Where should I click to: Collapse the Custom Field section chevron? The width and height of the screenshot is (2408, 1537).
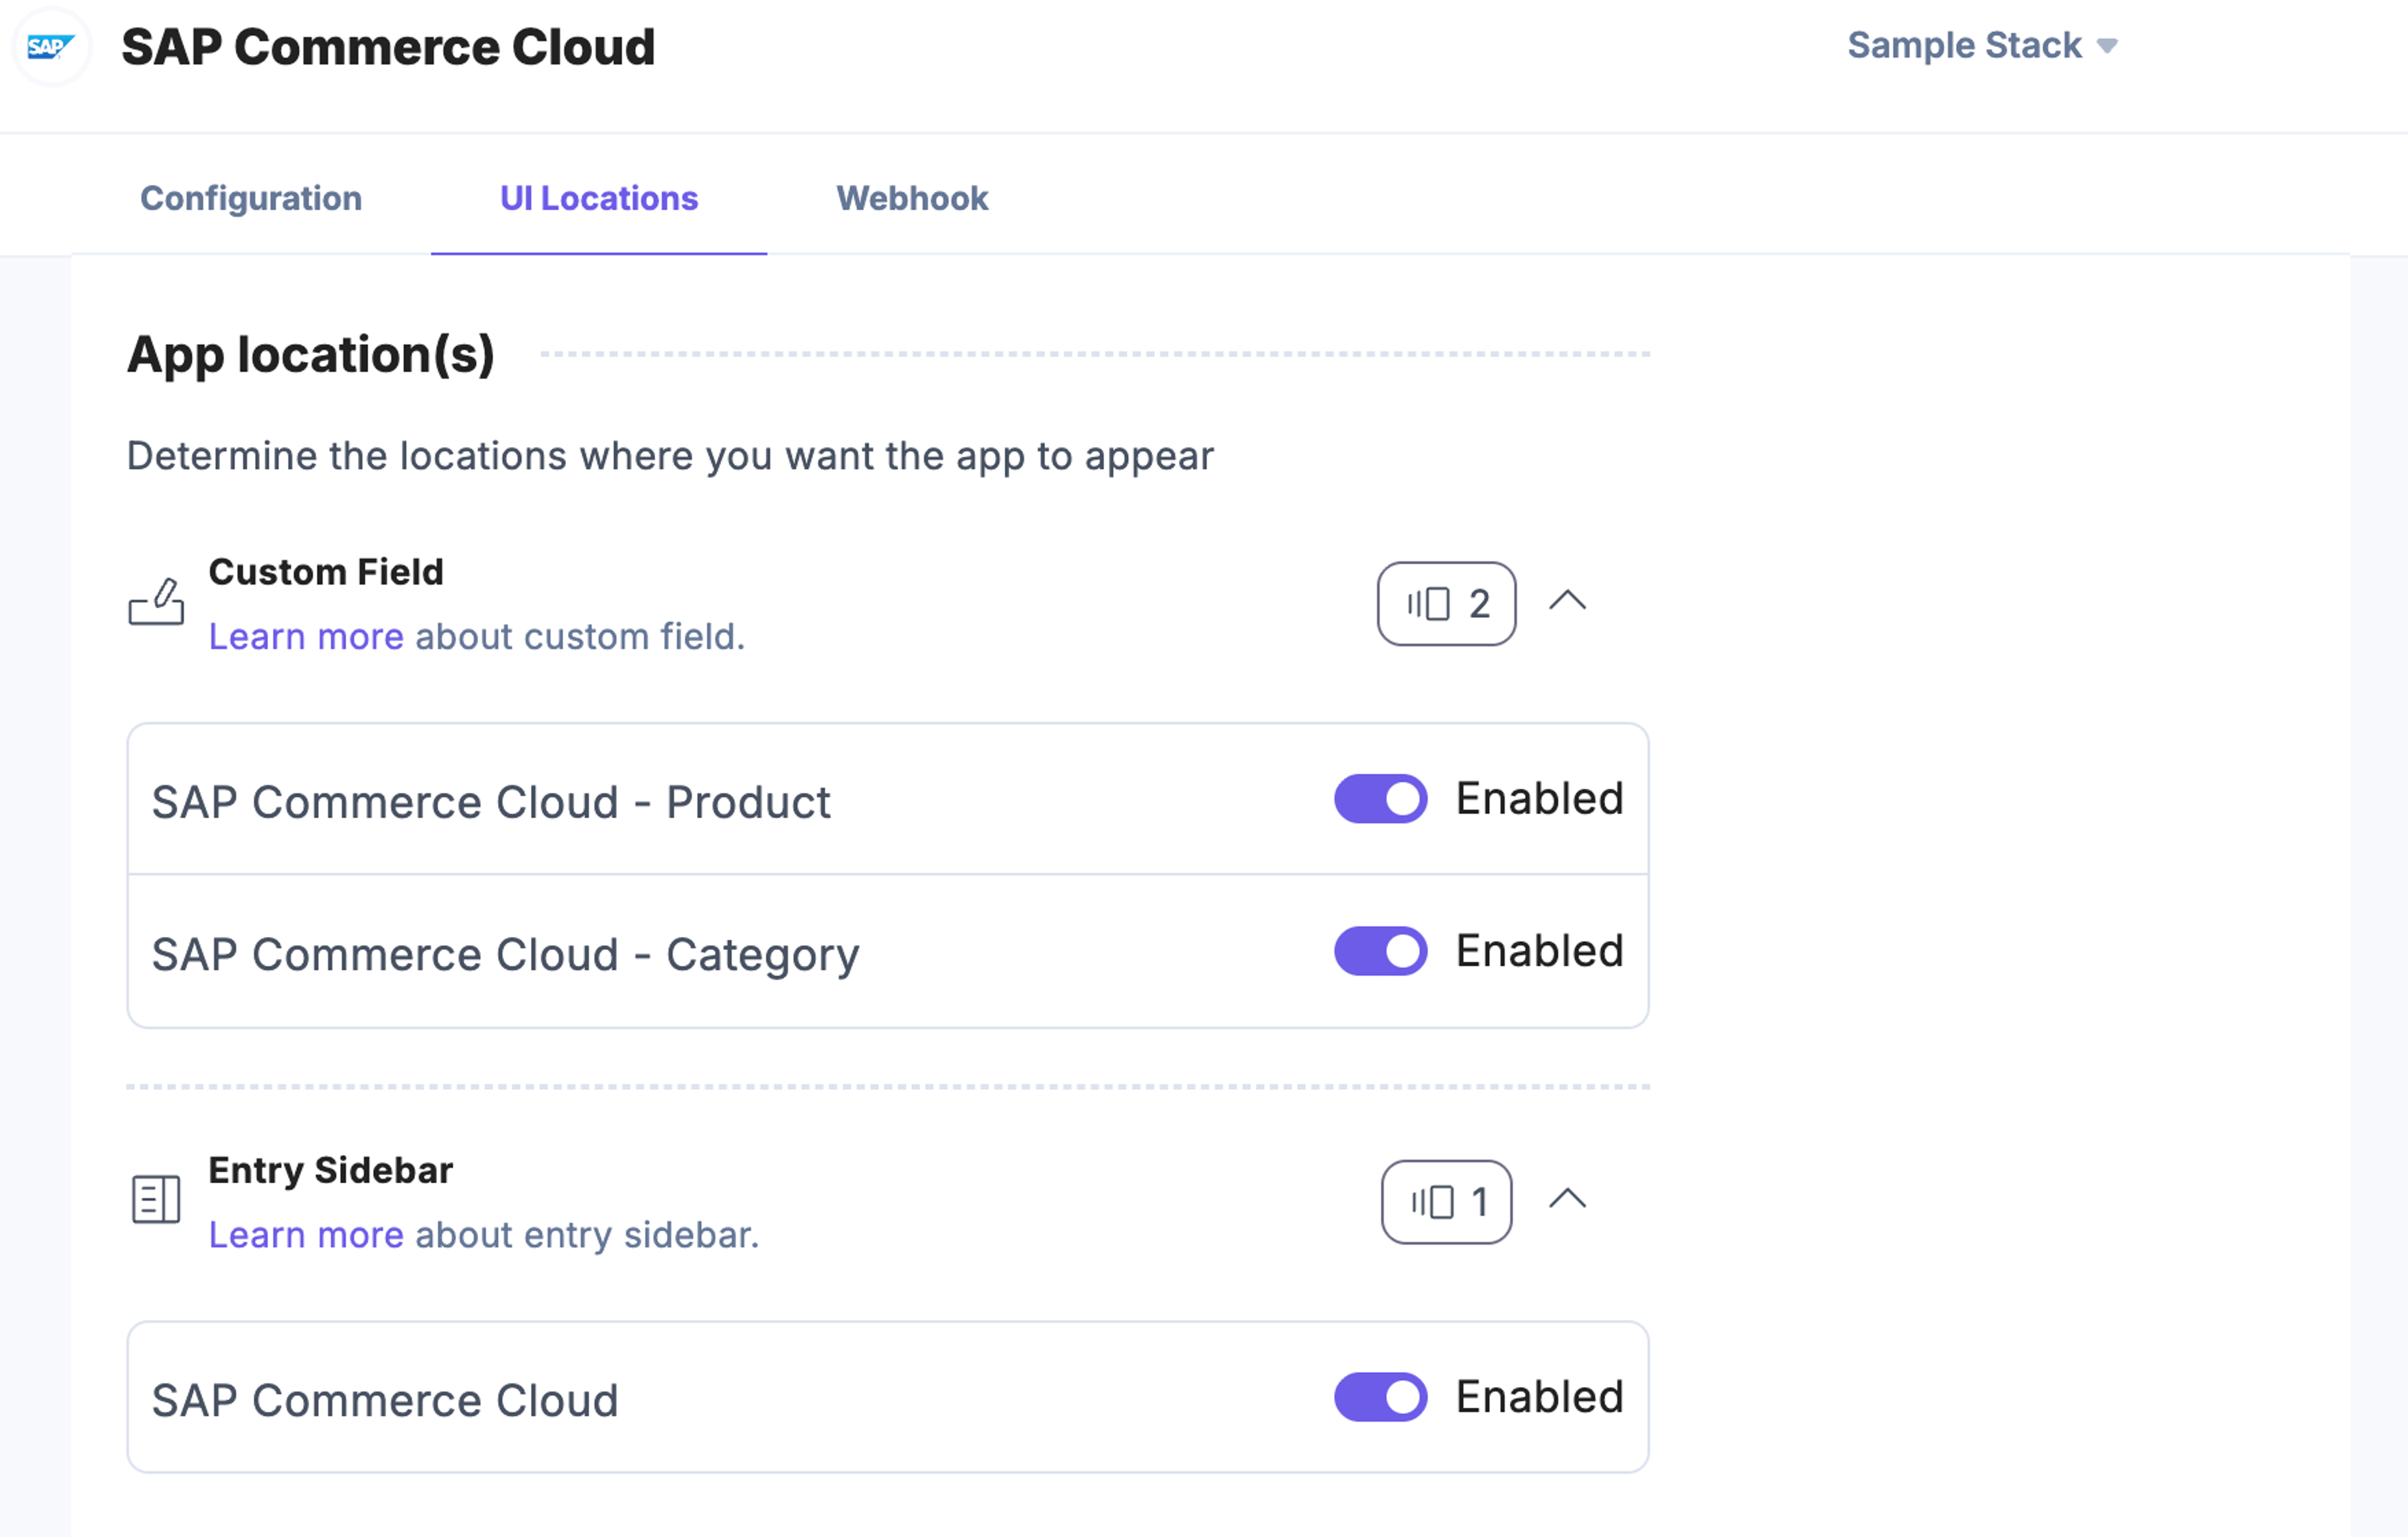pos(1567,600)
